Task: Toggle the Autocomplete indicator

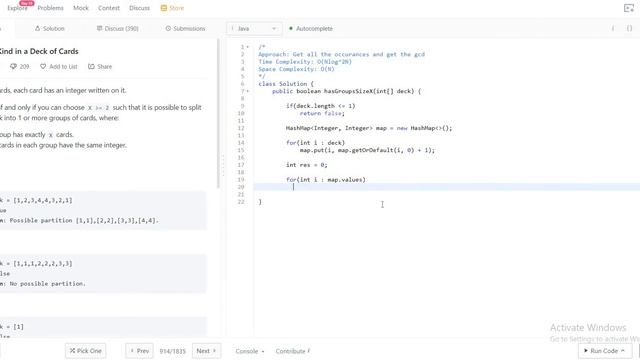Action: (311, 29)
